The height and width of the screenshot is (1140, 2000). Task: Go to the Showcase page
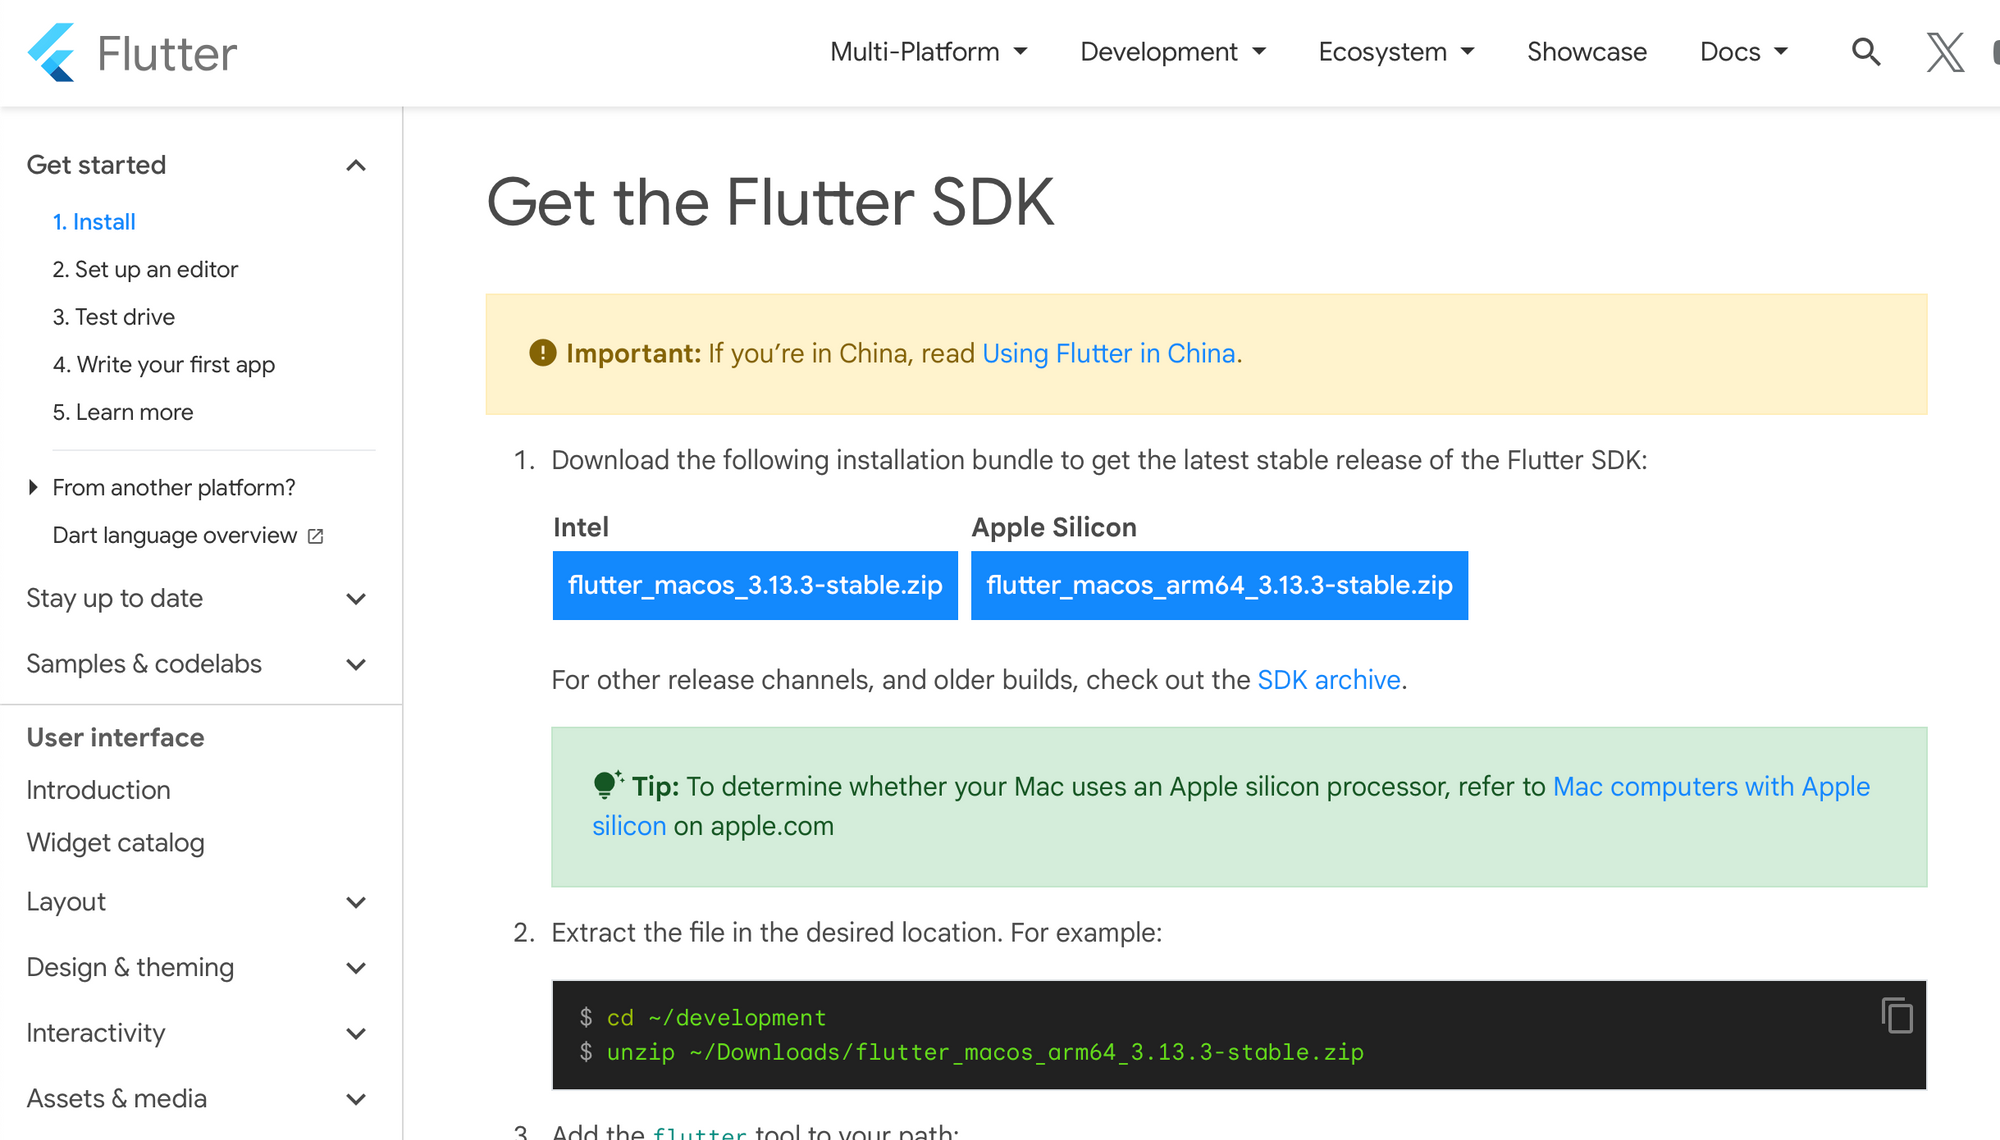(x=1586, y=52)
